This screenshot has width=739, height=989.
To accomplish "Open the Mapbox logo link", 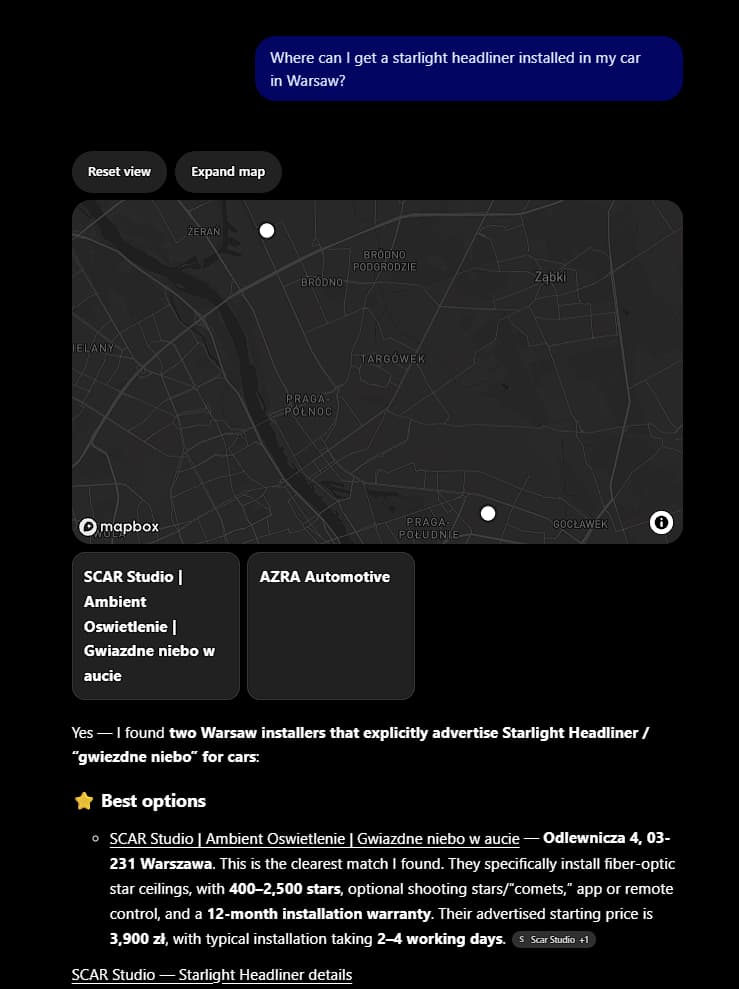I will (119, 527).
